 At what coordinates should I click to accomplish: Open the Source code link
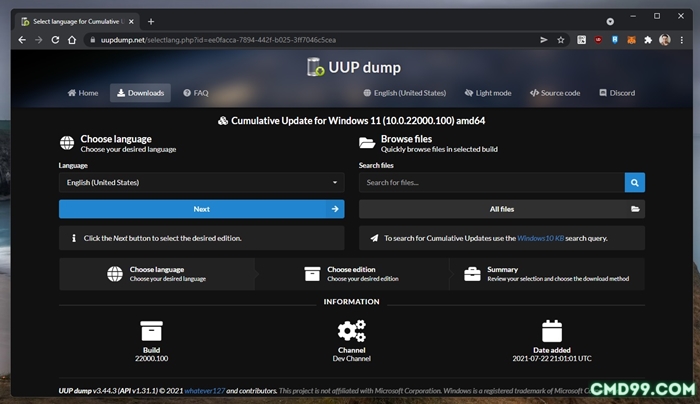tap(555, 93)
